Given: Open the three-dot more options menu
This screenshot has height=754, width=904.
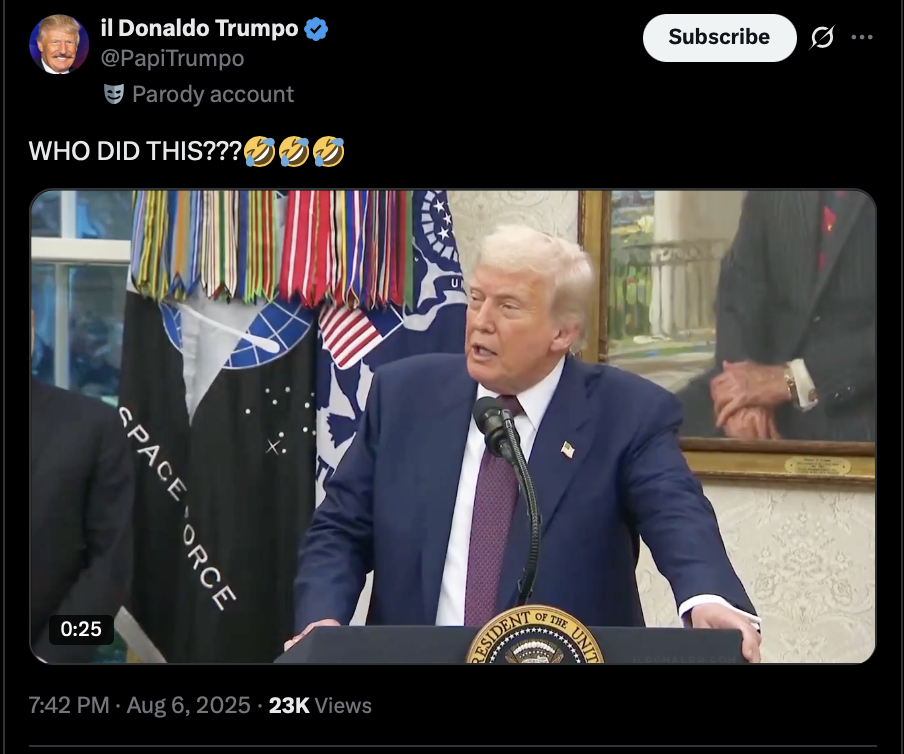Looking at the screenshot, I should [862, 37].
